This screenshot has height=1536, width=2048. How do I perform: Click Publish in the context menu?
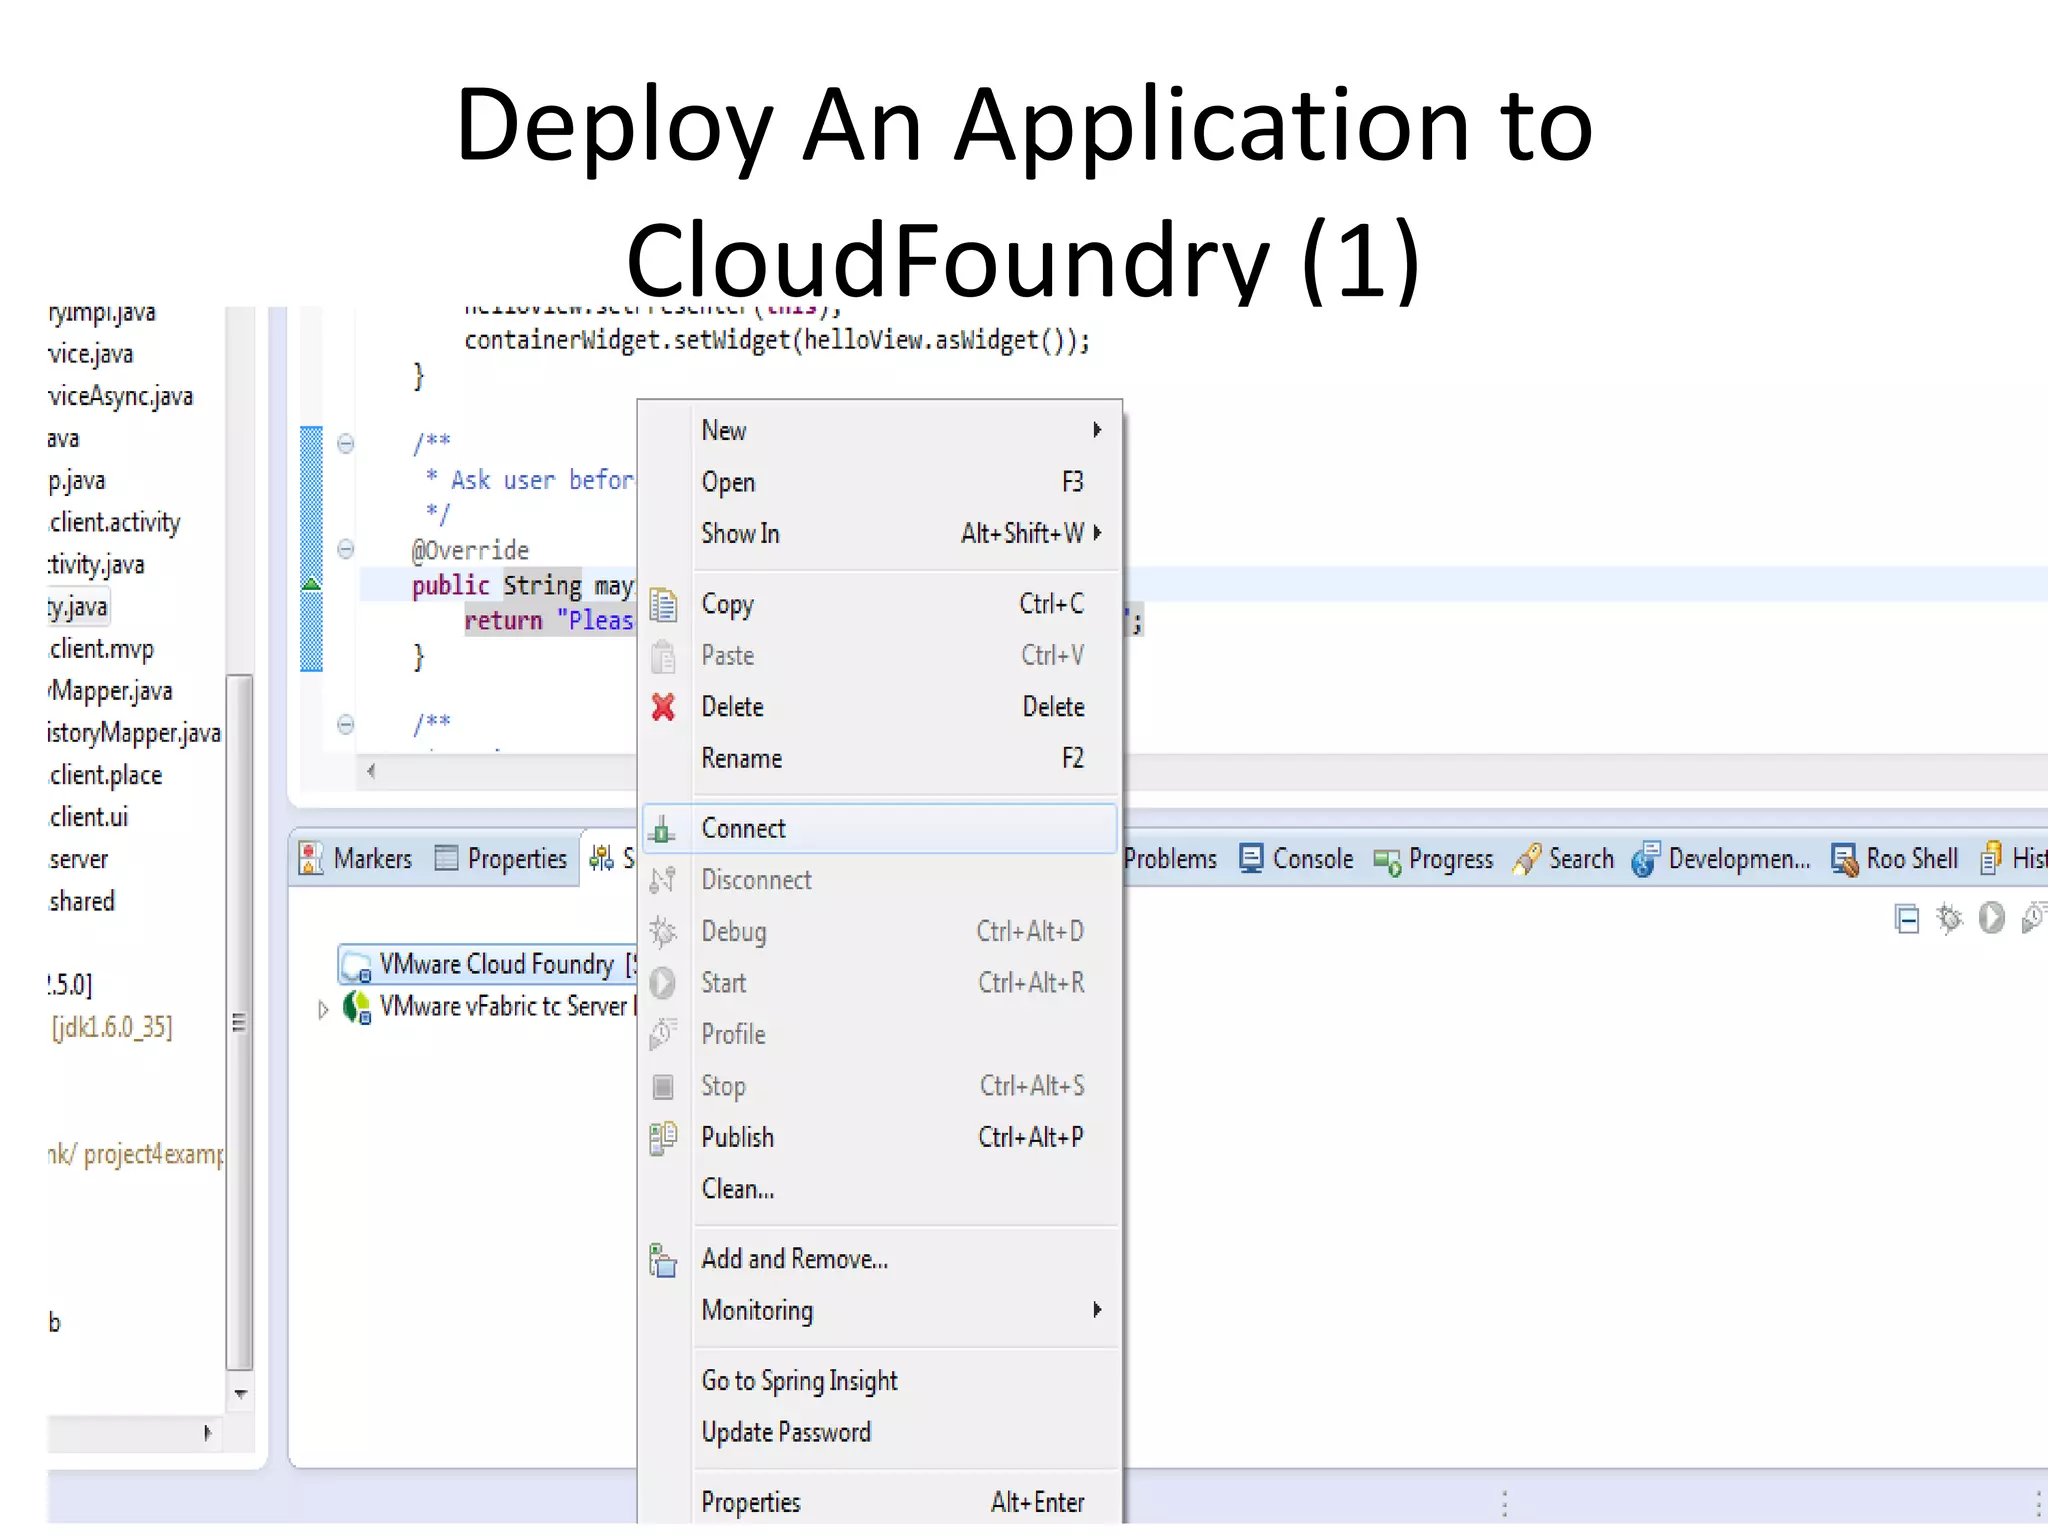coord(879,1137)
